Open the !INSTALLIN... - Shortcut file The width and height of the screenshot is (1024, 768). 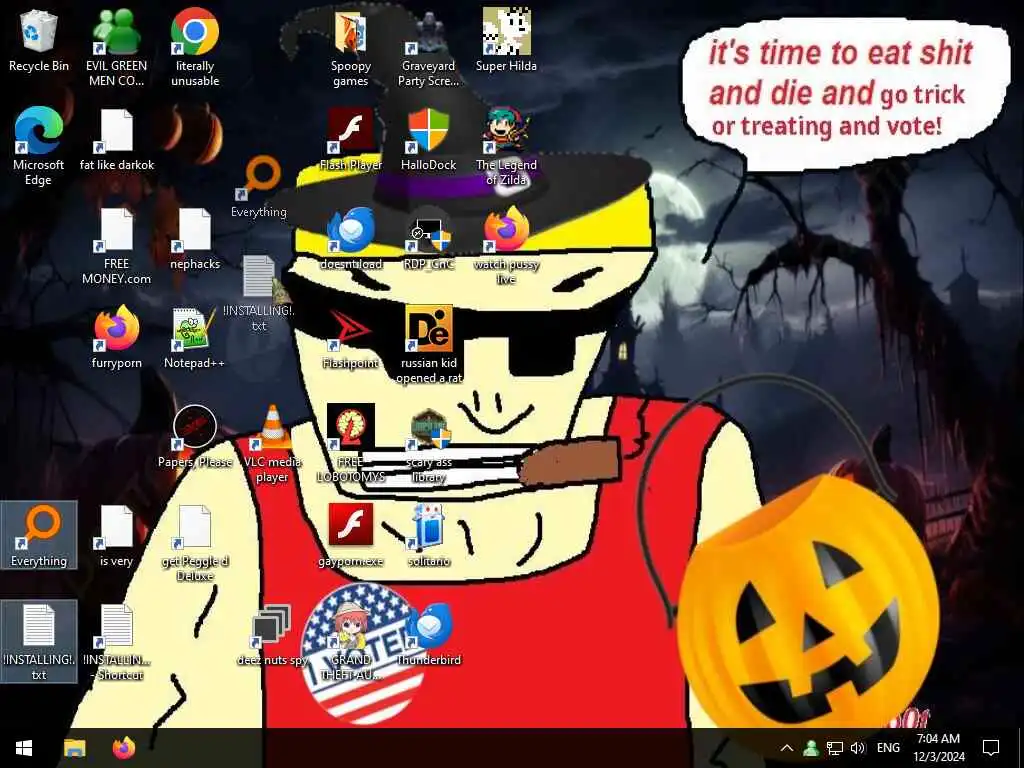pyautogui.click(x=117, y=642)
